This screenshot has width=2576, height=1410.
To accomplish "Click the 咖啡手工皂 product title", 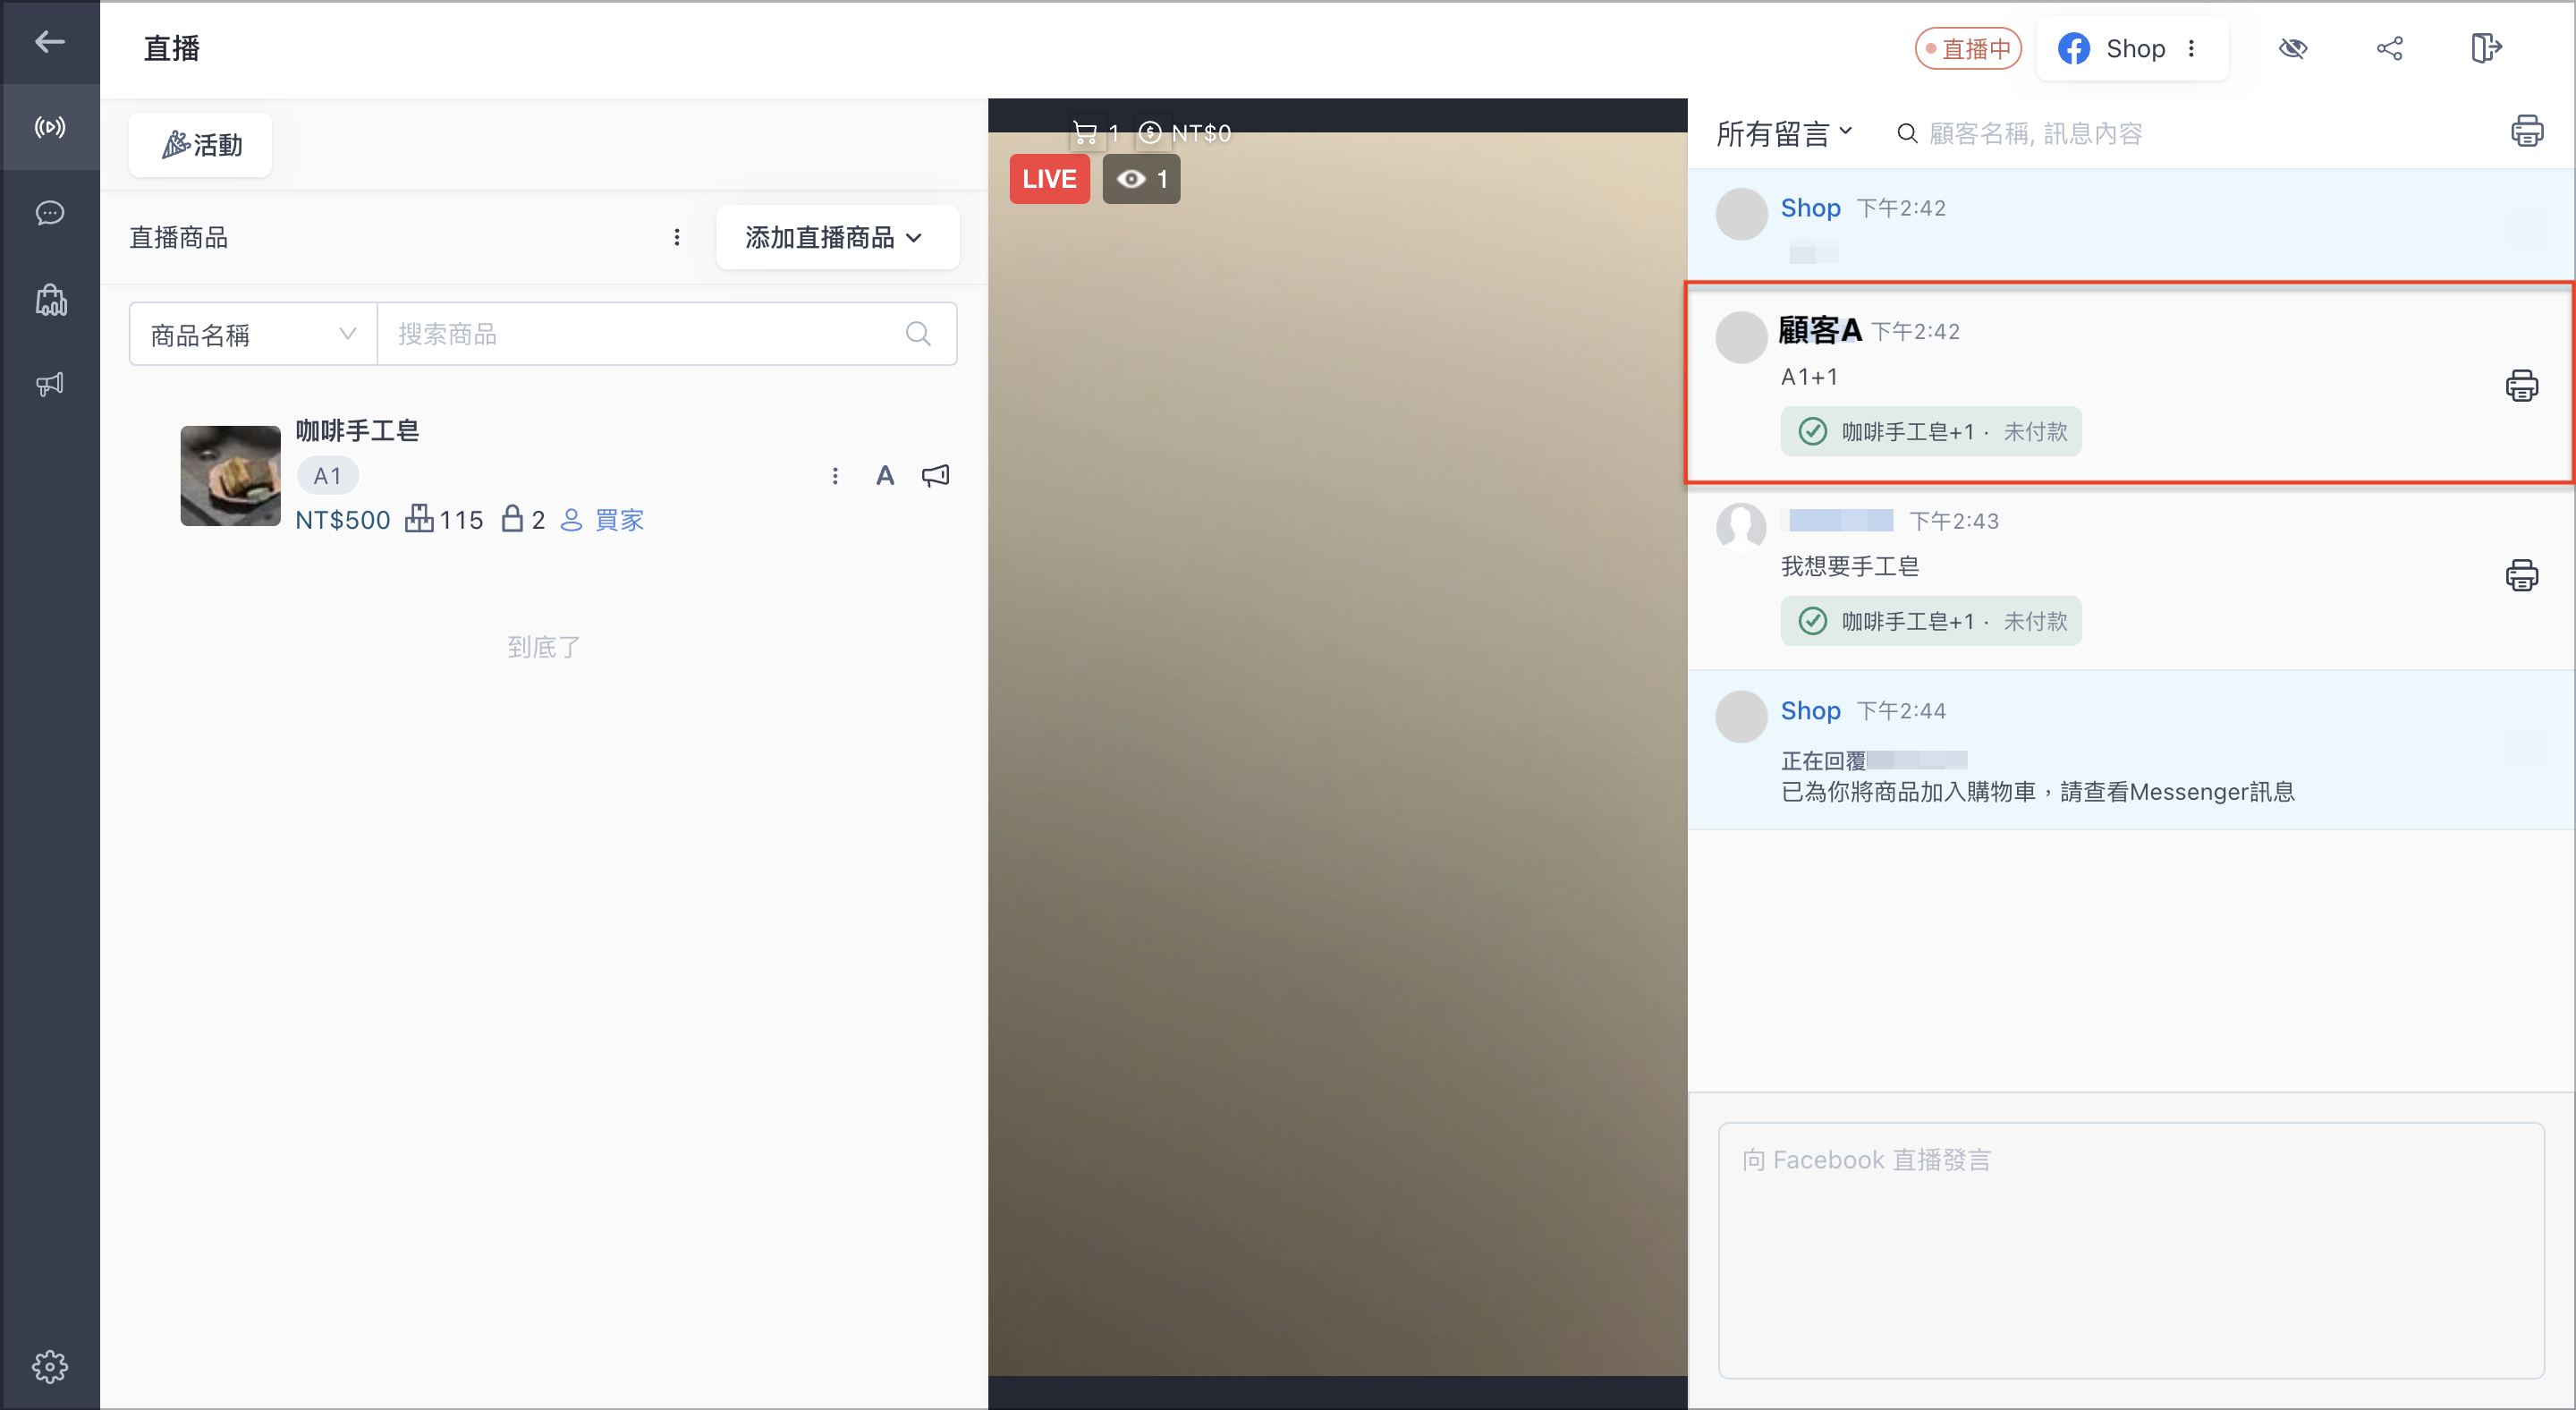I will pyautogui.click(x=357, y=431).
